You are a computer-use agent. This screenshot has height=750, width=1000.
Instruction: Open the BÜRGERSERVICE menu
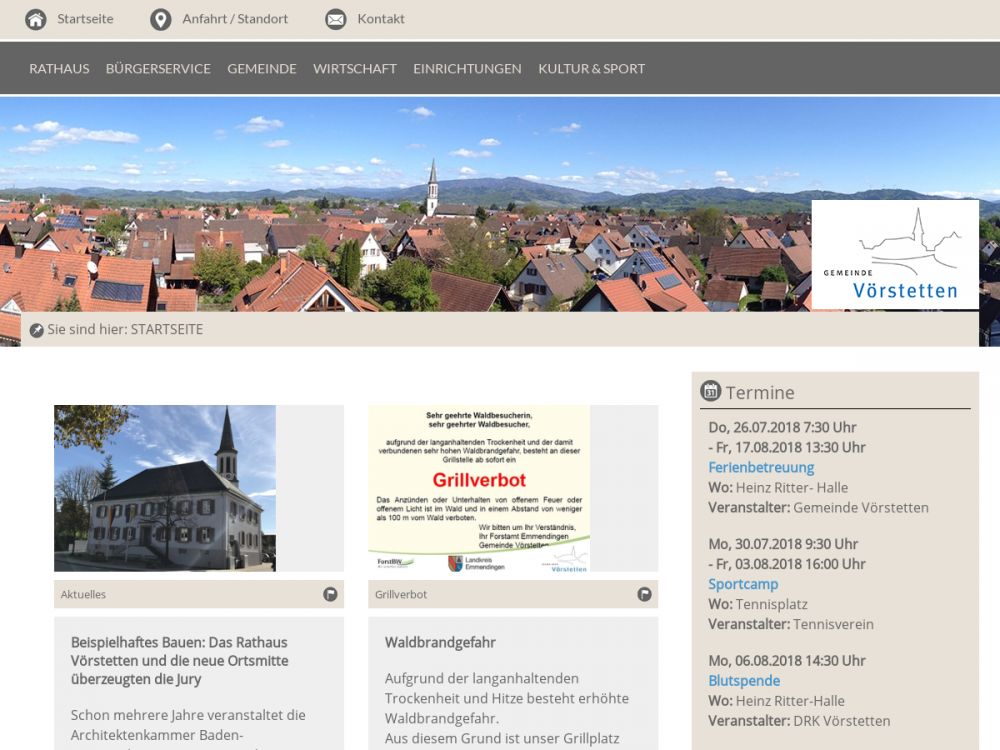pos(158,69)
